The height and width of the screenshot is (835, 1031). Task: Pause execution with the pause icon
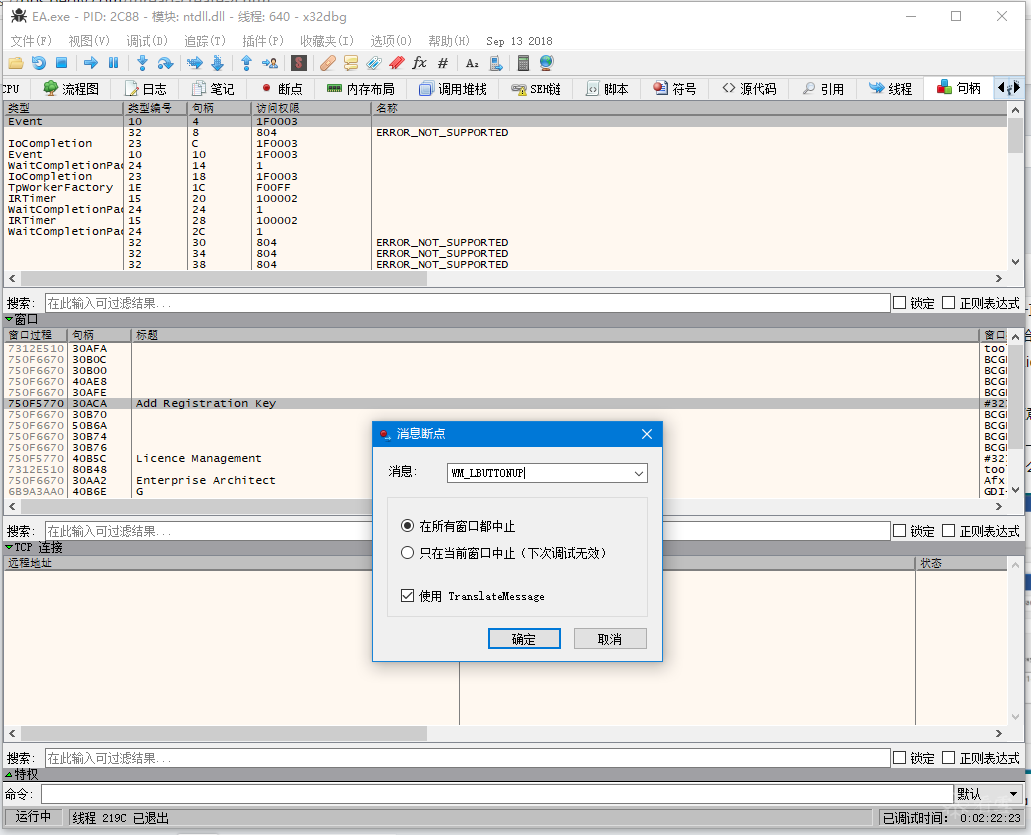pyautogui.click(x=114, y=63)
